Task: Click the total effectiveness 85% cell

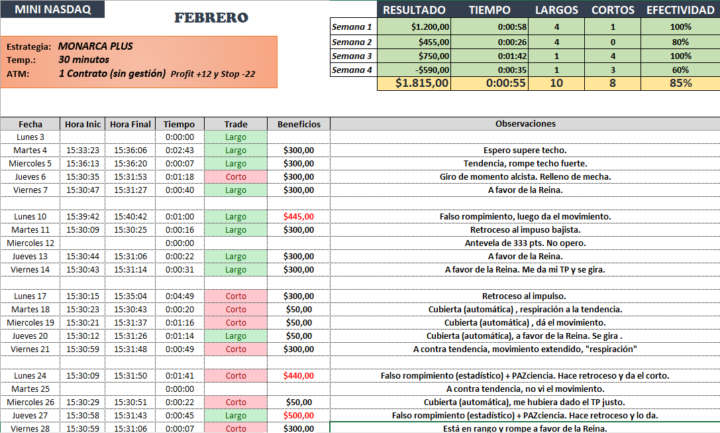Action: [x=680, y=83]
